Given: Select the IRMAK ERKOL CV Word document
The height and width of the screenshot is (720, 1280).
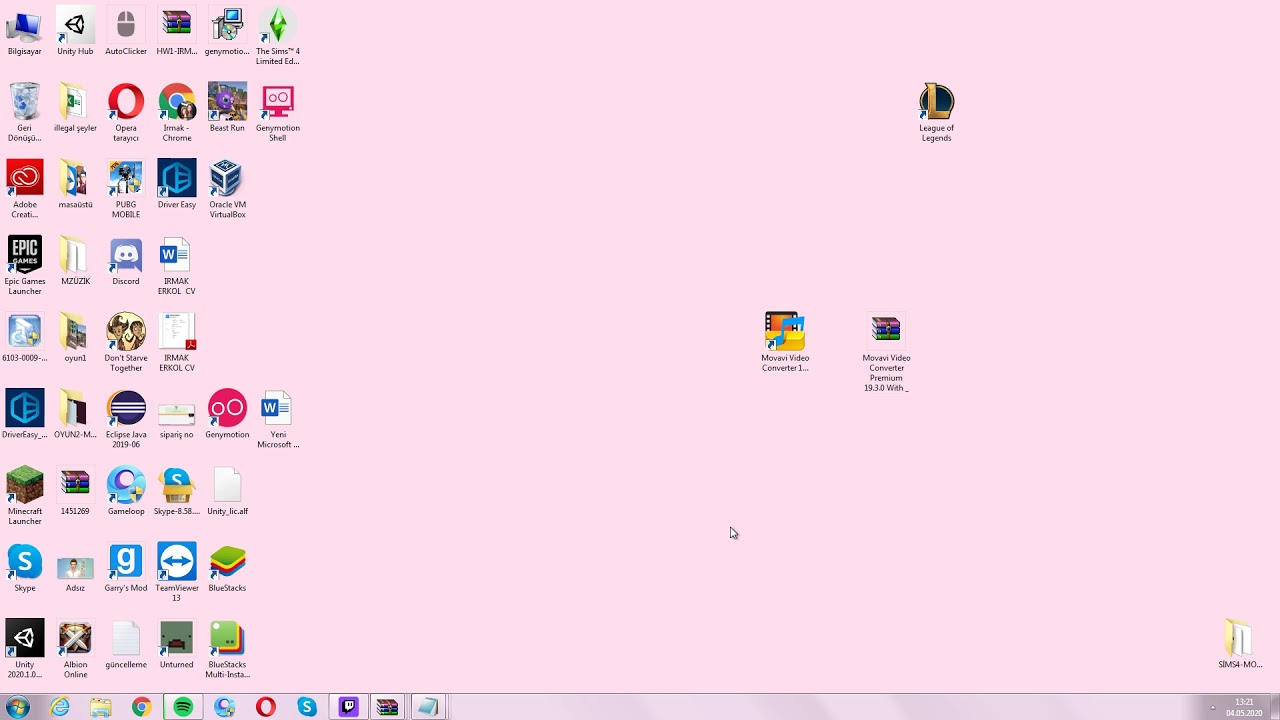Looking at the screenshot, I should 177,267.
